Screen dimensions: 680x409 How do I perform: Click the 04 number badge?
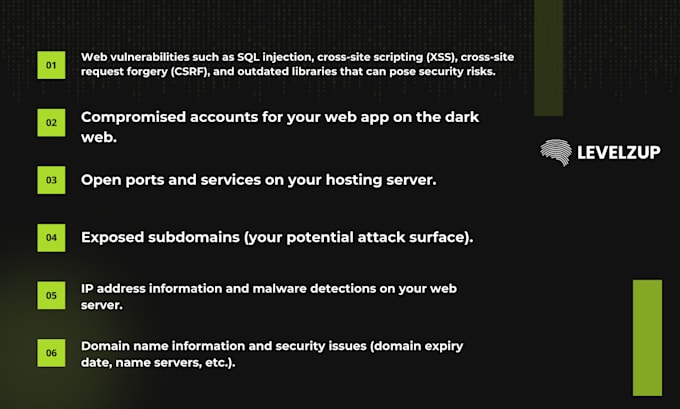tap(51, 238)
